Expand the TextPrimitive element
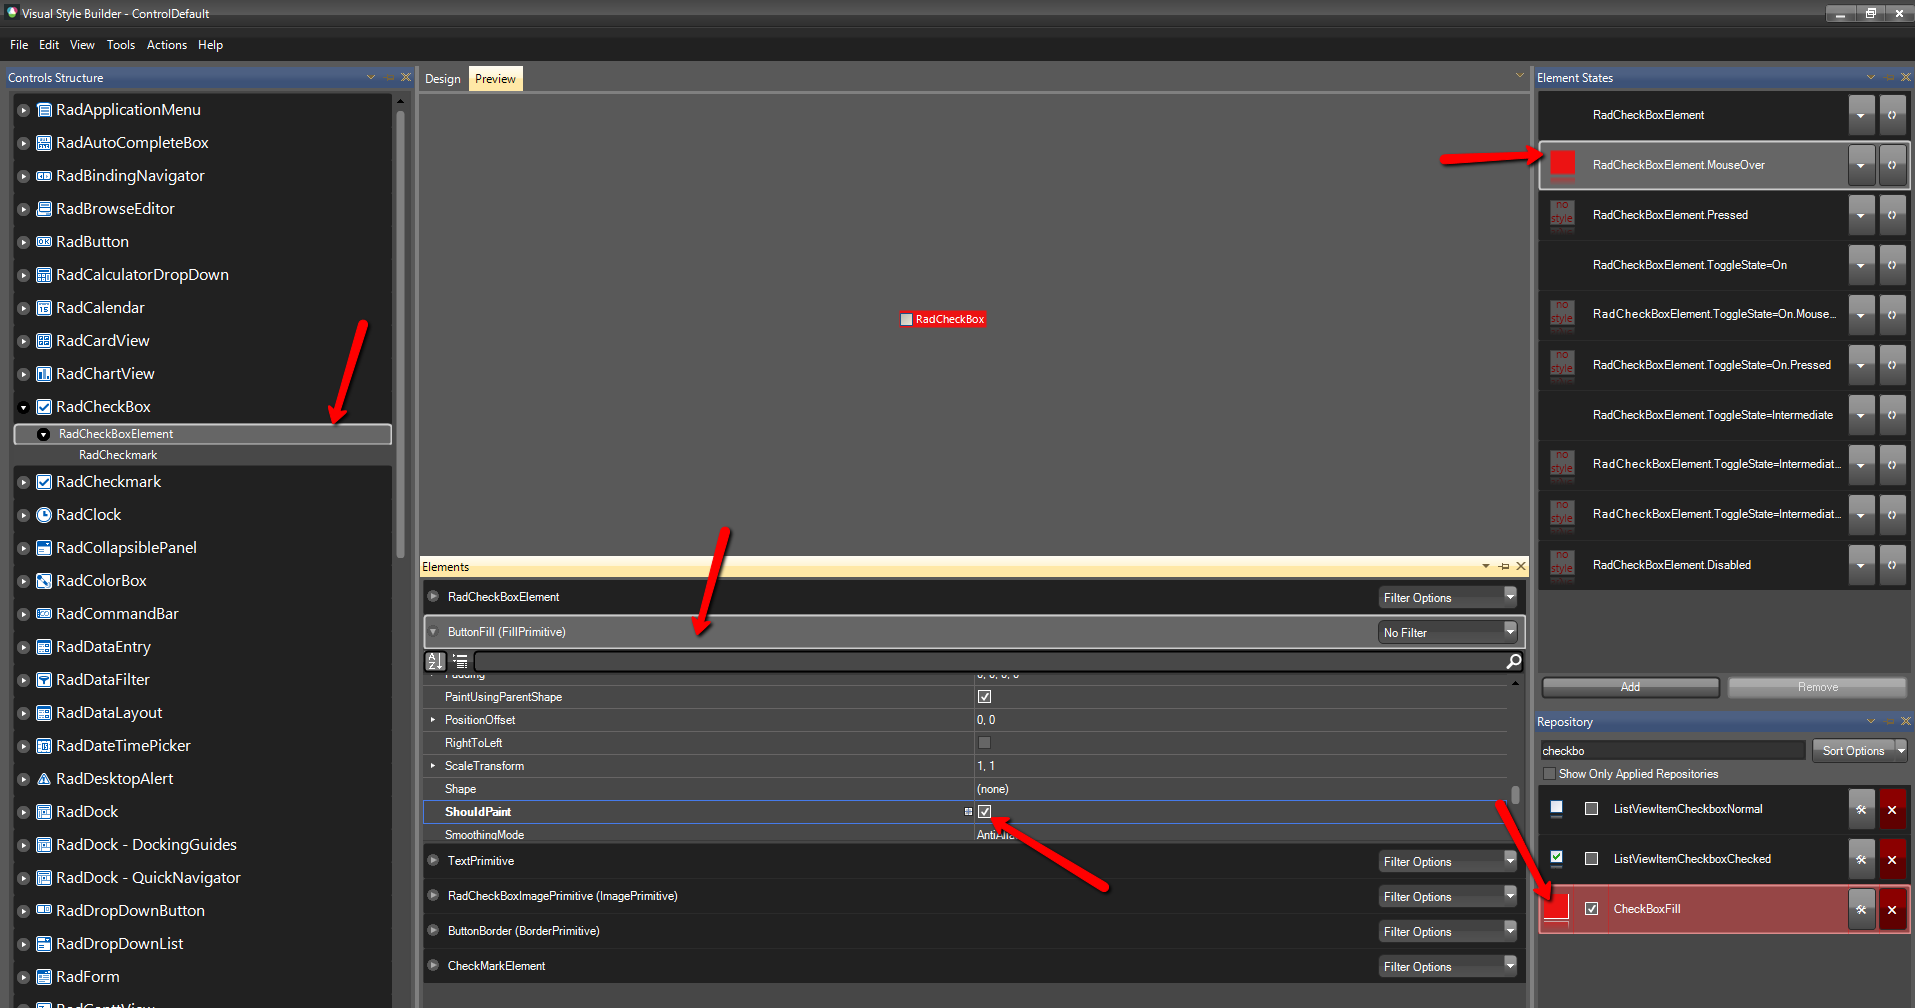Viewport: 1915px width, 1008px height. 433,860
